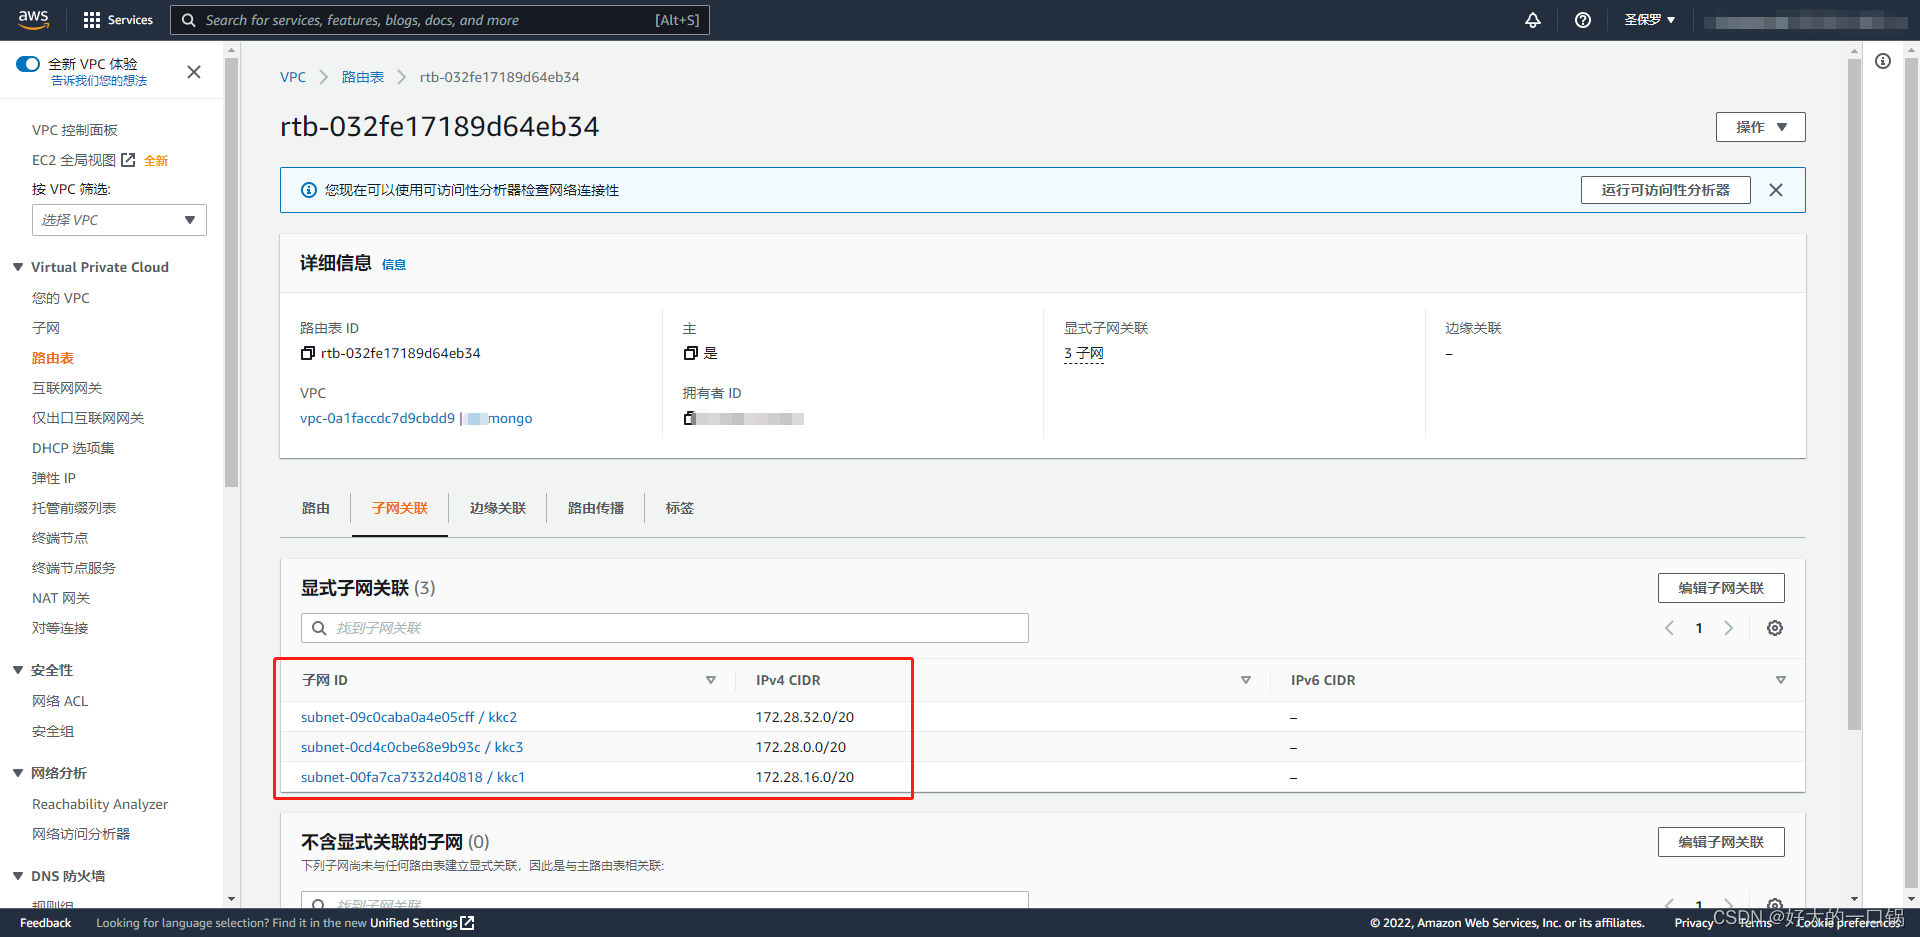Expand the 操作 actions dropdown
Image resolution: width=1920 pixels, height=937 pixels.
pyautogui.click(x=1760, y=127)
